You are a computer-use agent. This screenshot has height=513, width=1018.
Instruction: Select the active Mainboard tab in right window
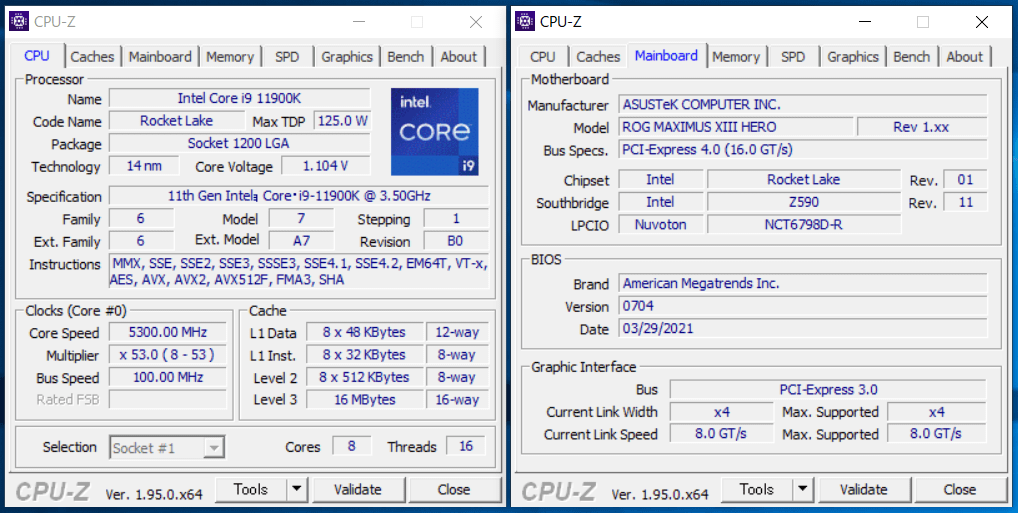[666, 56]
